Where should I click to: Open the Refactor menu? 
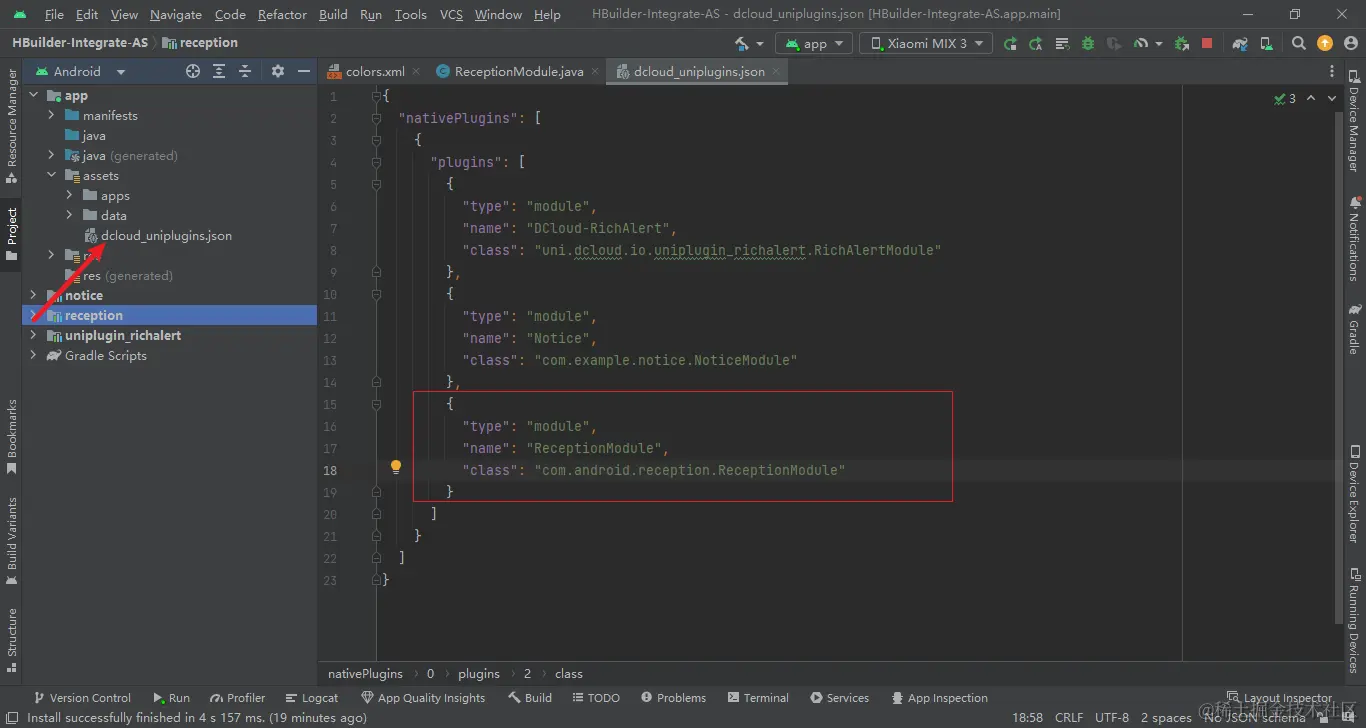(x=282, y=14)
